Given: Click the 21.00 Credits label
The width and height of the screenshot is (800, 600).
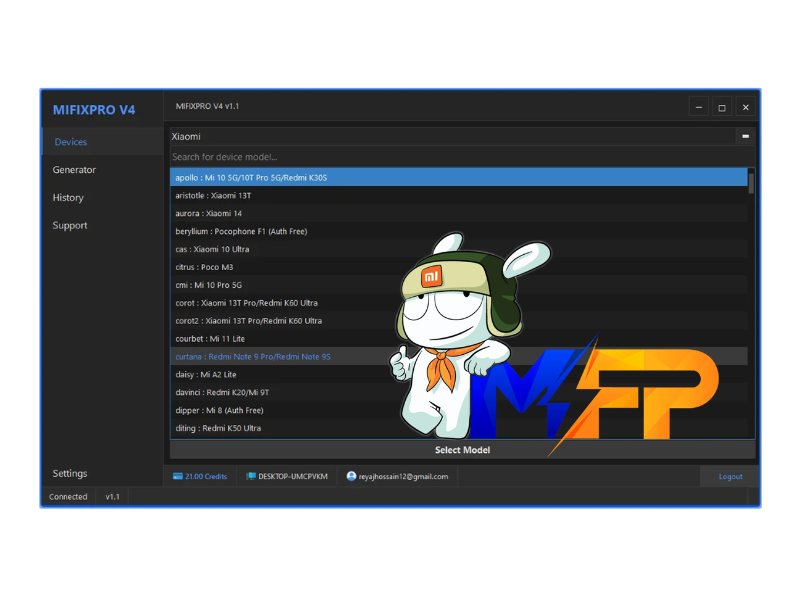Looking at the screenshot, I should point(206,477).
